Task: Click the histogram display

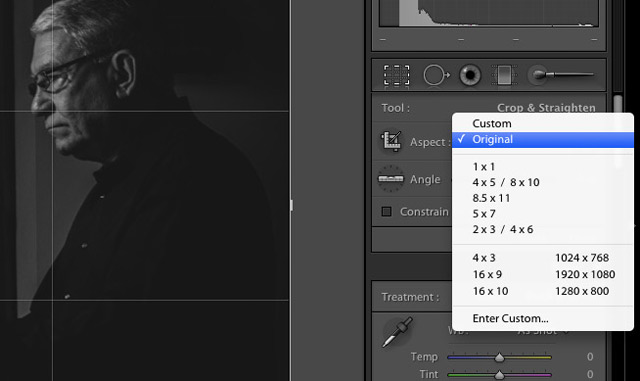Action: coord(489,13)
